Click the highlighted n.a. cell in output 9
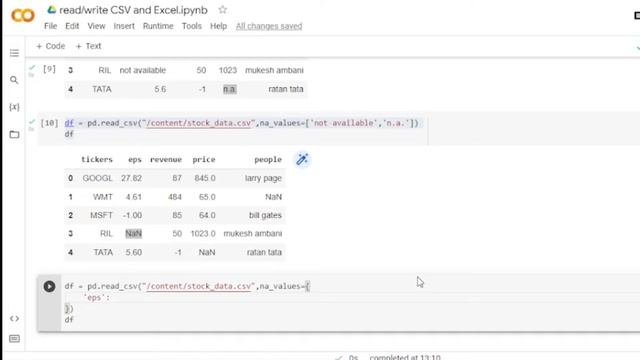The height and width of the screenshot is (360, 640). [x=229, y=89]
